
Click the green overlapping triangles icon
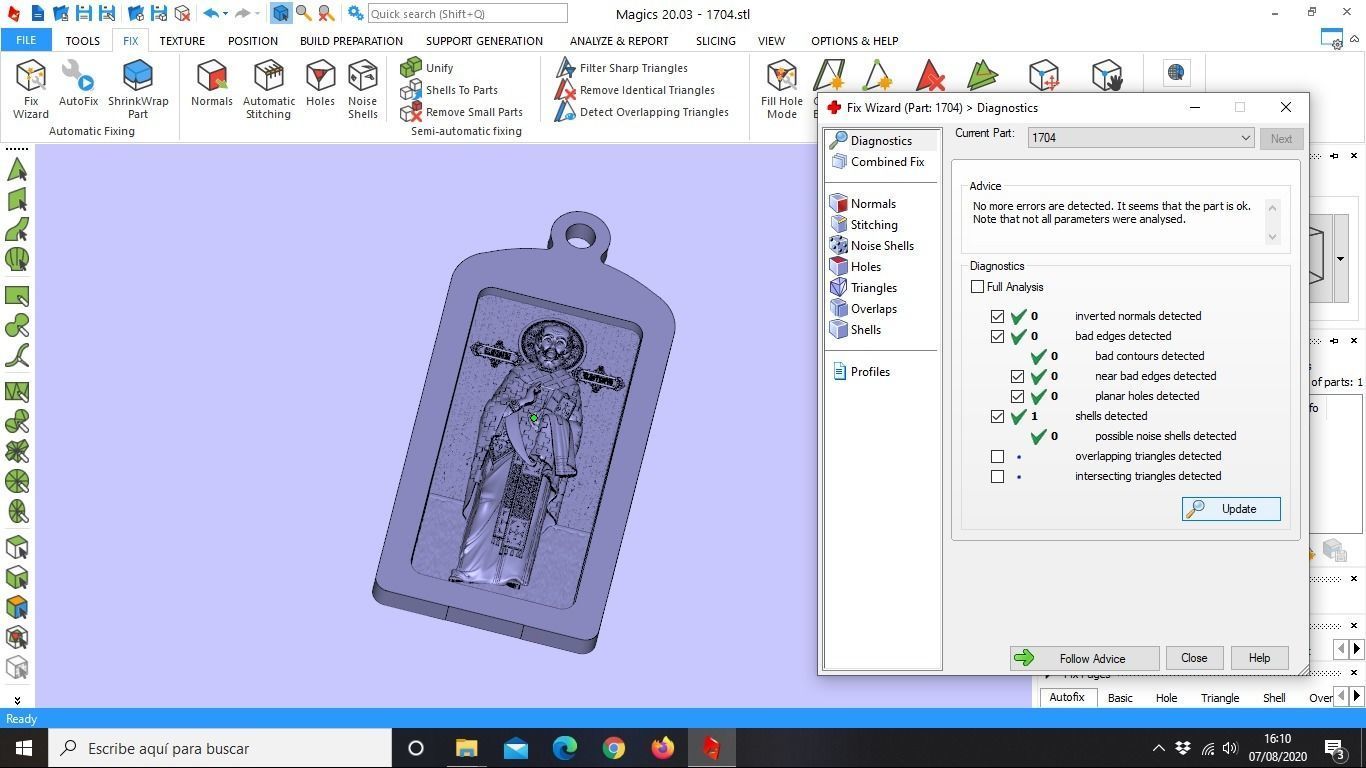982,76
